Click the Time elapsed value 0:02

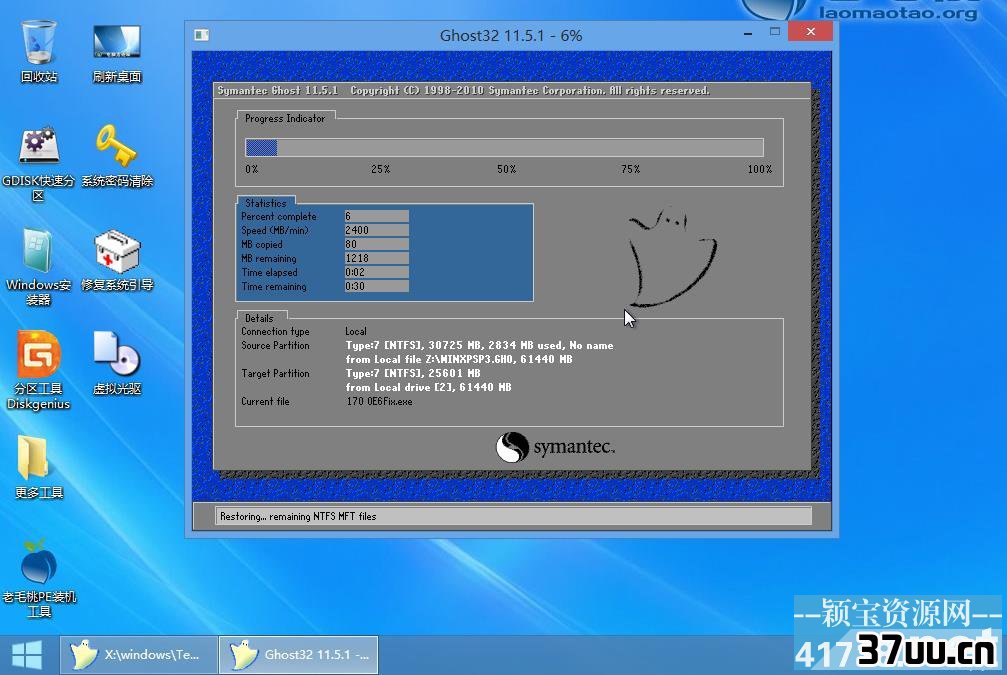click(x=376, y=272)
